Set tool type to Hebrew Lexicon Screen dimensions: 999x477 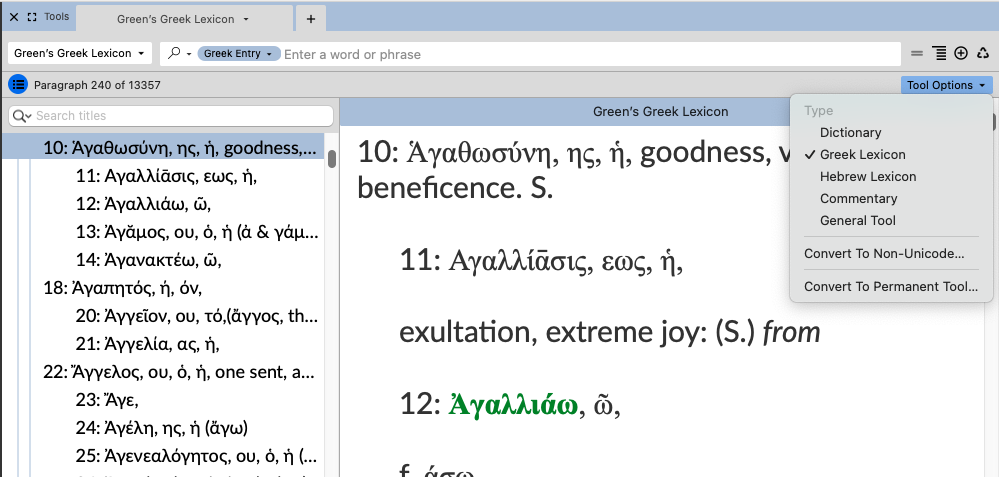[867, 176]
